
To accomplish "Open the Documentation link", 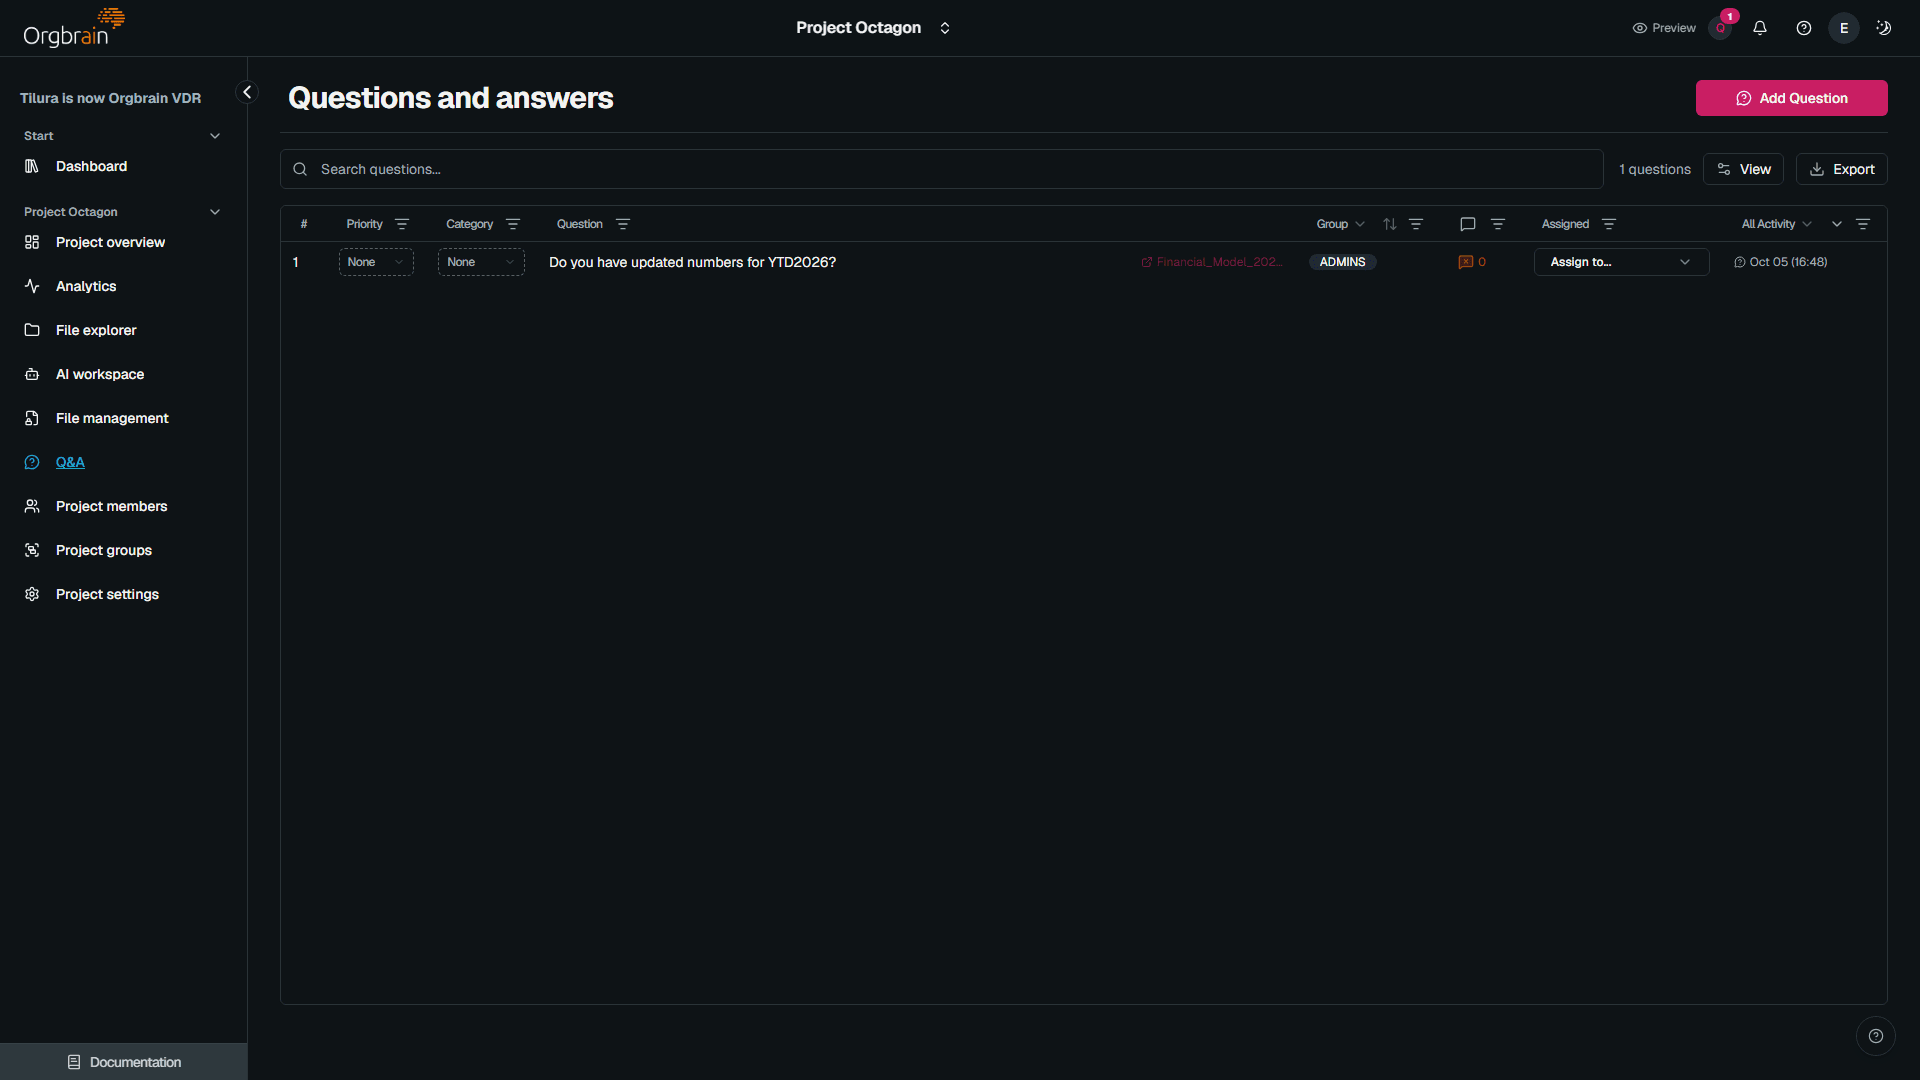I will (x=124, y=1062).
